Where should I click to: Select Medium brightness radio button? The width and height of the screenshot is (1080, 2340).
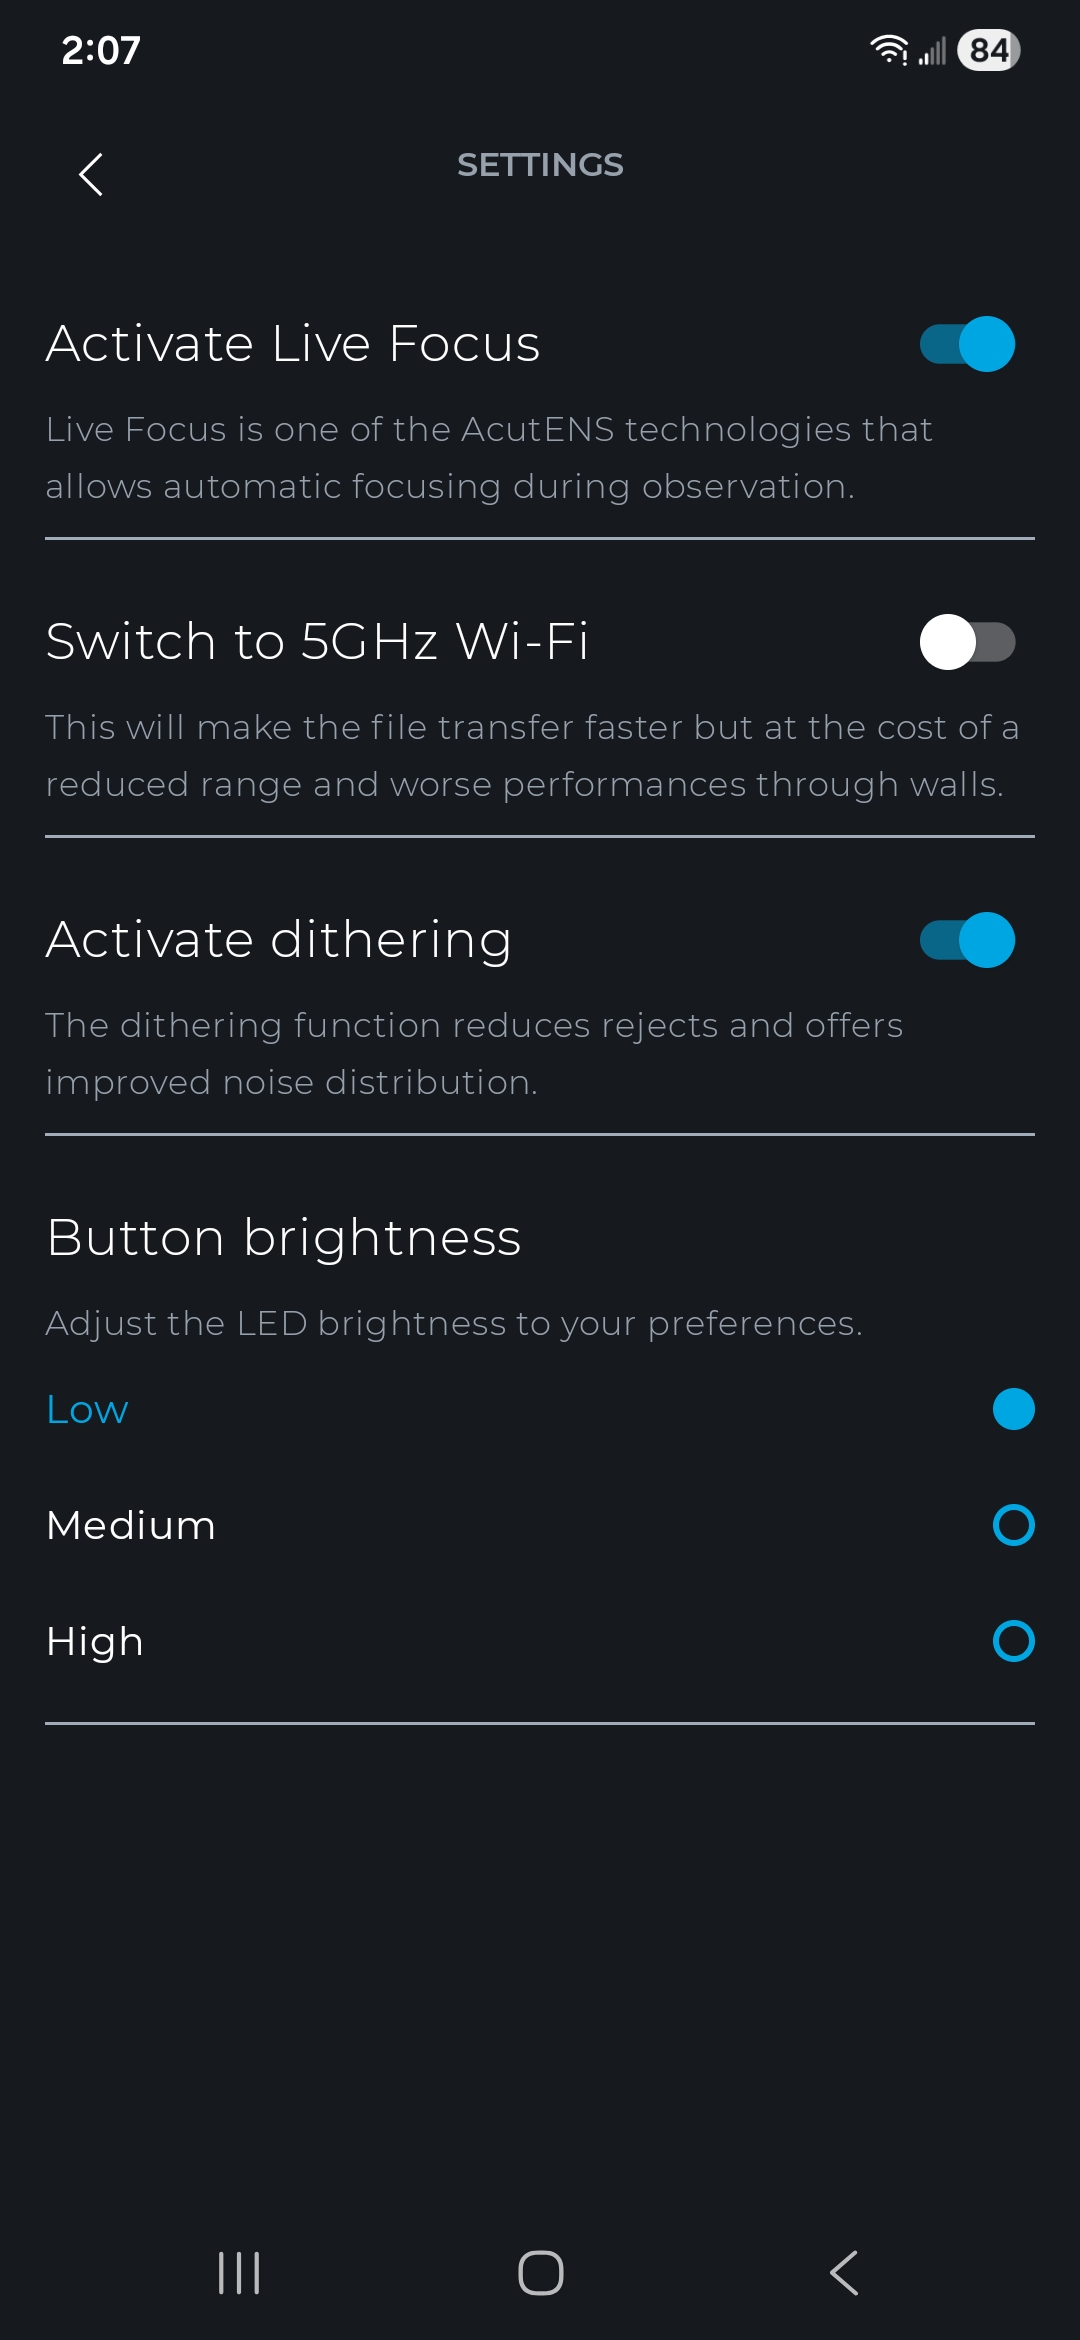1013,1525
